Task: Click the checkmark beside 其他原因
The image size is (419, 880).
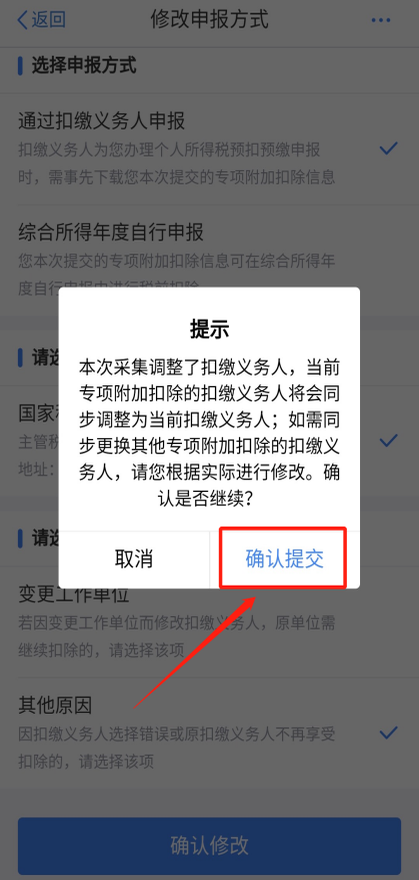Action: 388,732
